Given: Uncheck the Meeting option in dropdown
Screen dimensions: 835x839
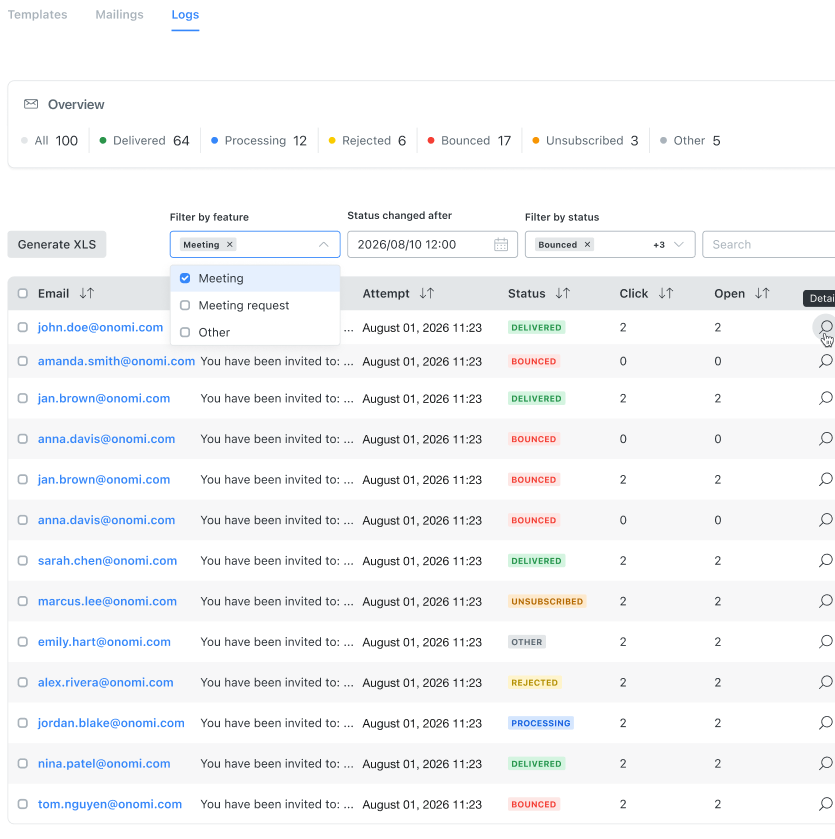Looking at the screenshot, I should 185,278.
